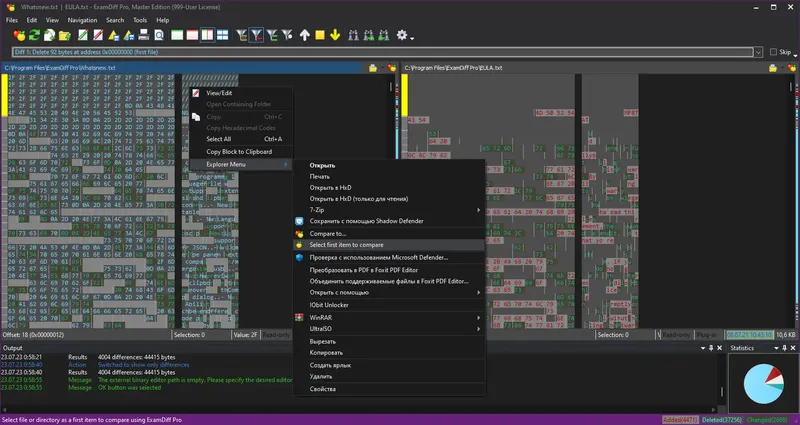Go to next difference with the yellow down arrow
800x425 pixels.
[335, 35]
